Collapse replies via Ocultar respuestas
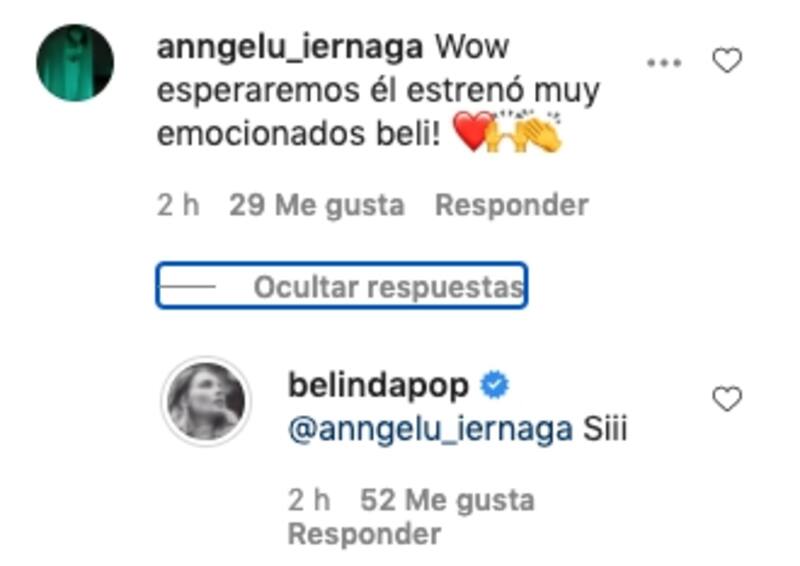This screenshot has width=800, height=566. point(341,285)
